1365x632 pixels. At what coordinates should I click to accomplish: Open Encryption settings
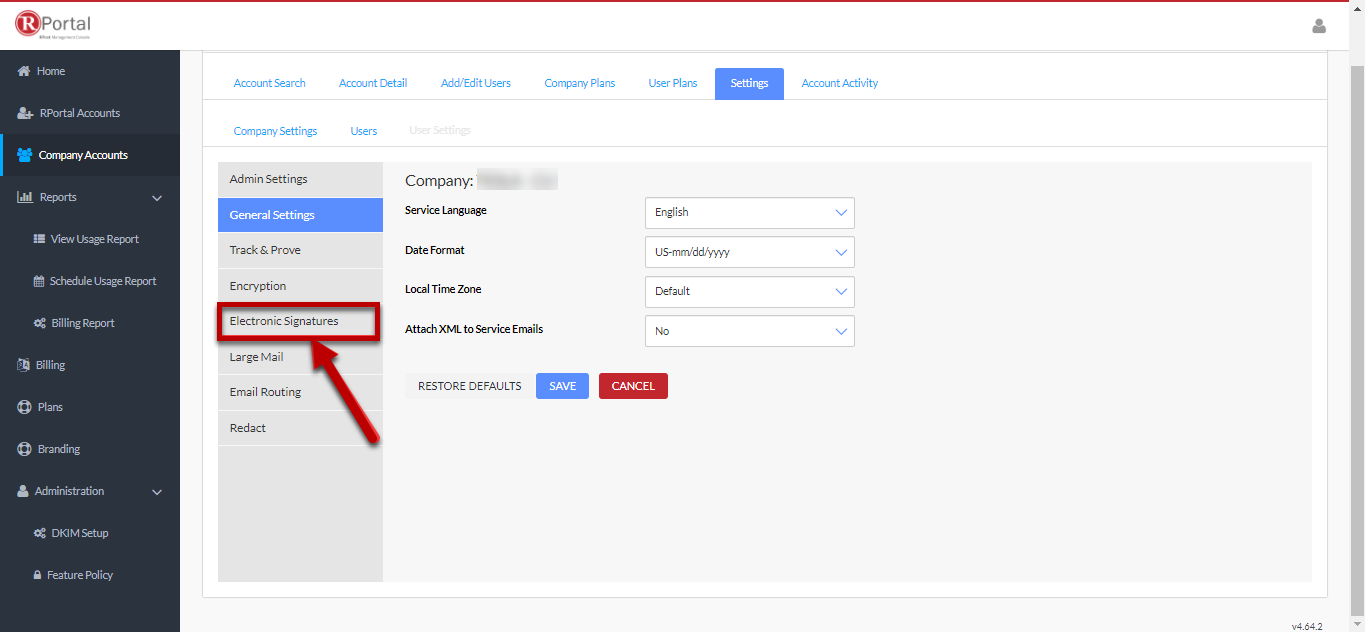[x=300, y=286]
